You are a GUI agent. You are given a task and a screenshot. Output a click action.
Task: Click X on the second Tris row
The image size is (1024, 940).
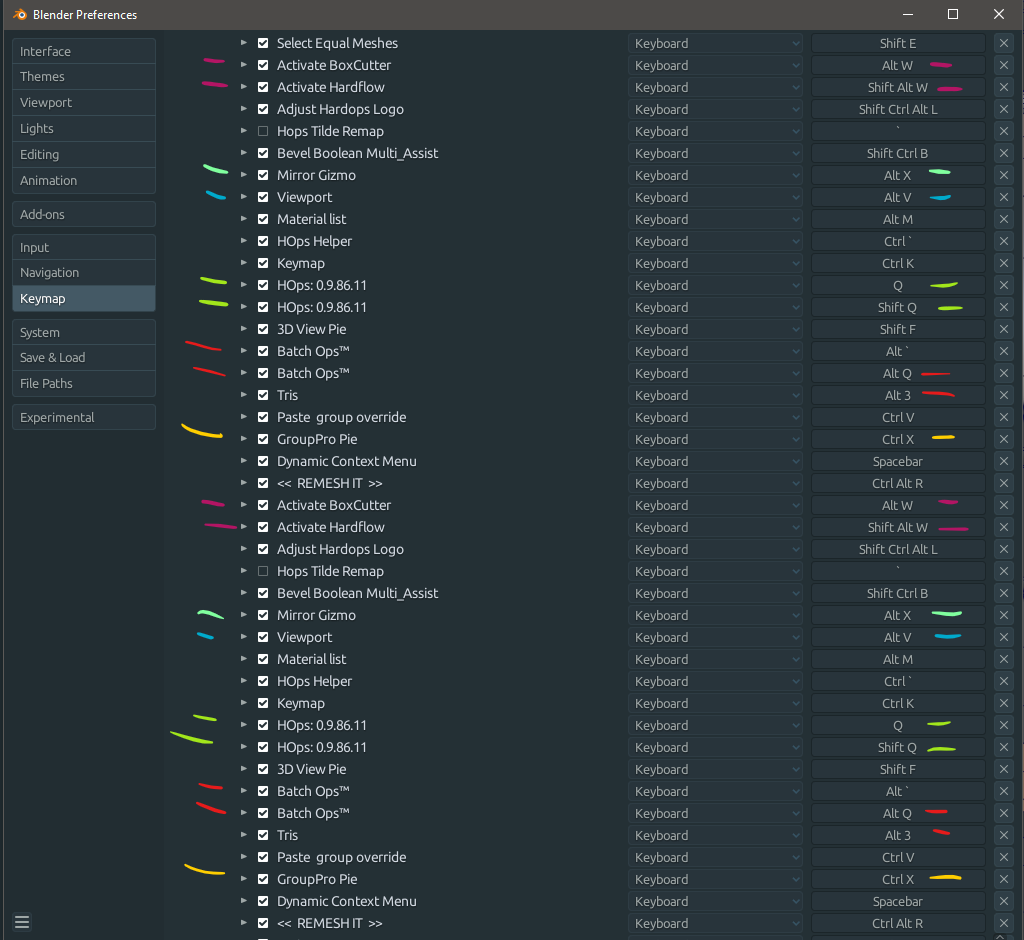1004,835
